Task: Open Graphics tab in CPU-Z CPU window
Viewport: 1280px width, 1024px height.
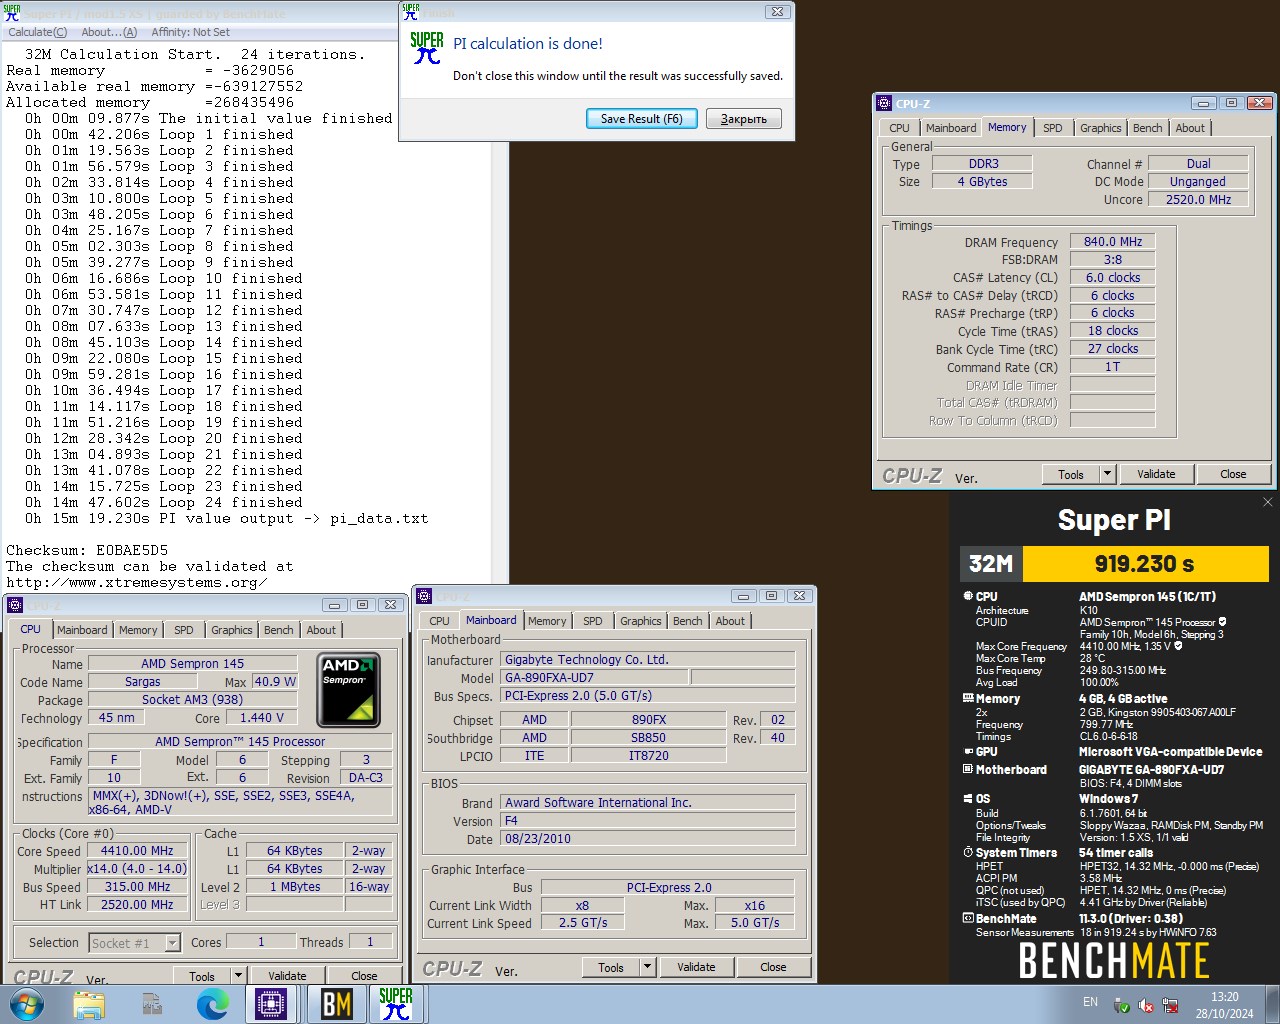Action: pyautogui.click(x=231, y=630)
